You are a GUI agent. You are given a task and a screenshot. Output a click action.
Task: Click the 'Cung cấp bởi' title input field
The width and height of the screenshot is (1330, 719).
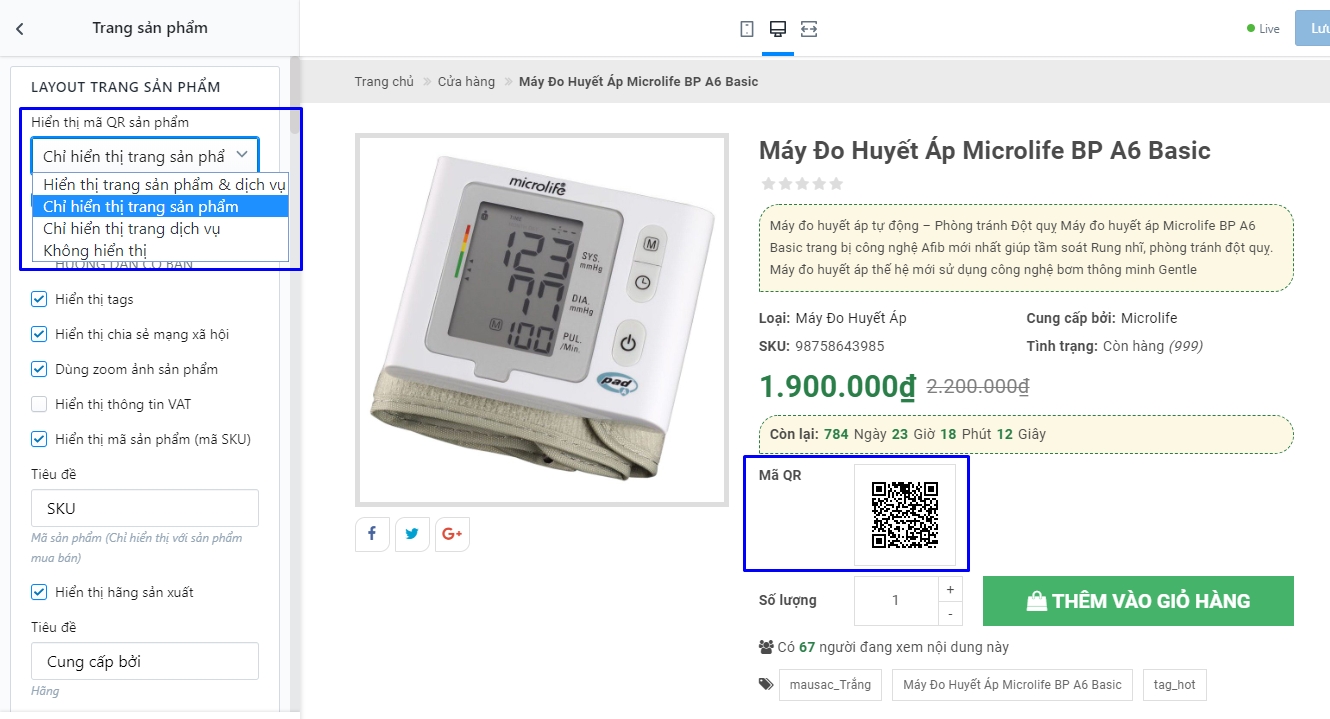[x=145, y=661]
